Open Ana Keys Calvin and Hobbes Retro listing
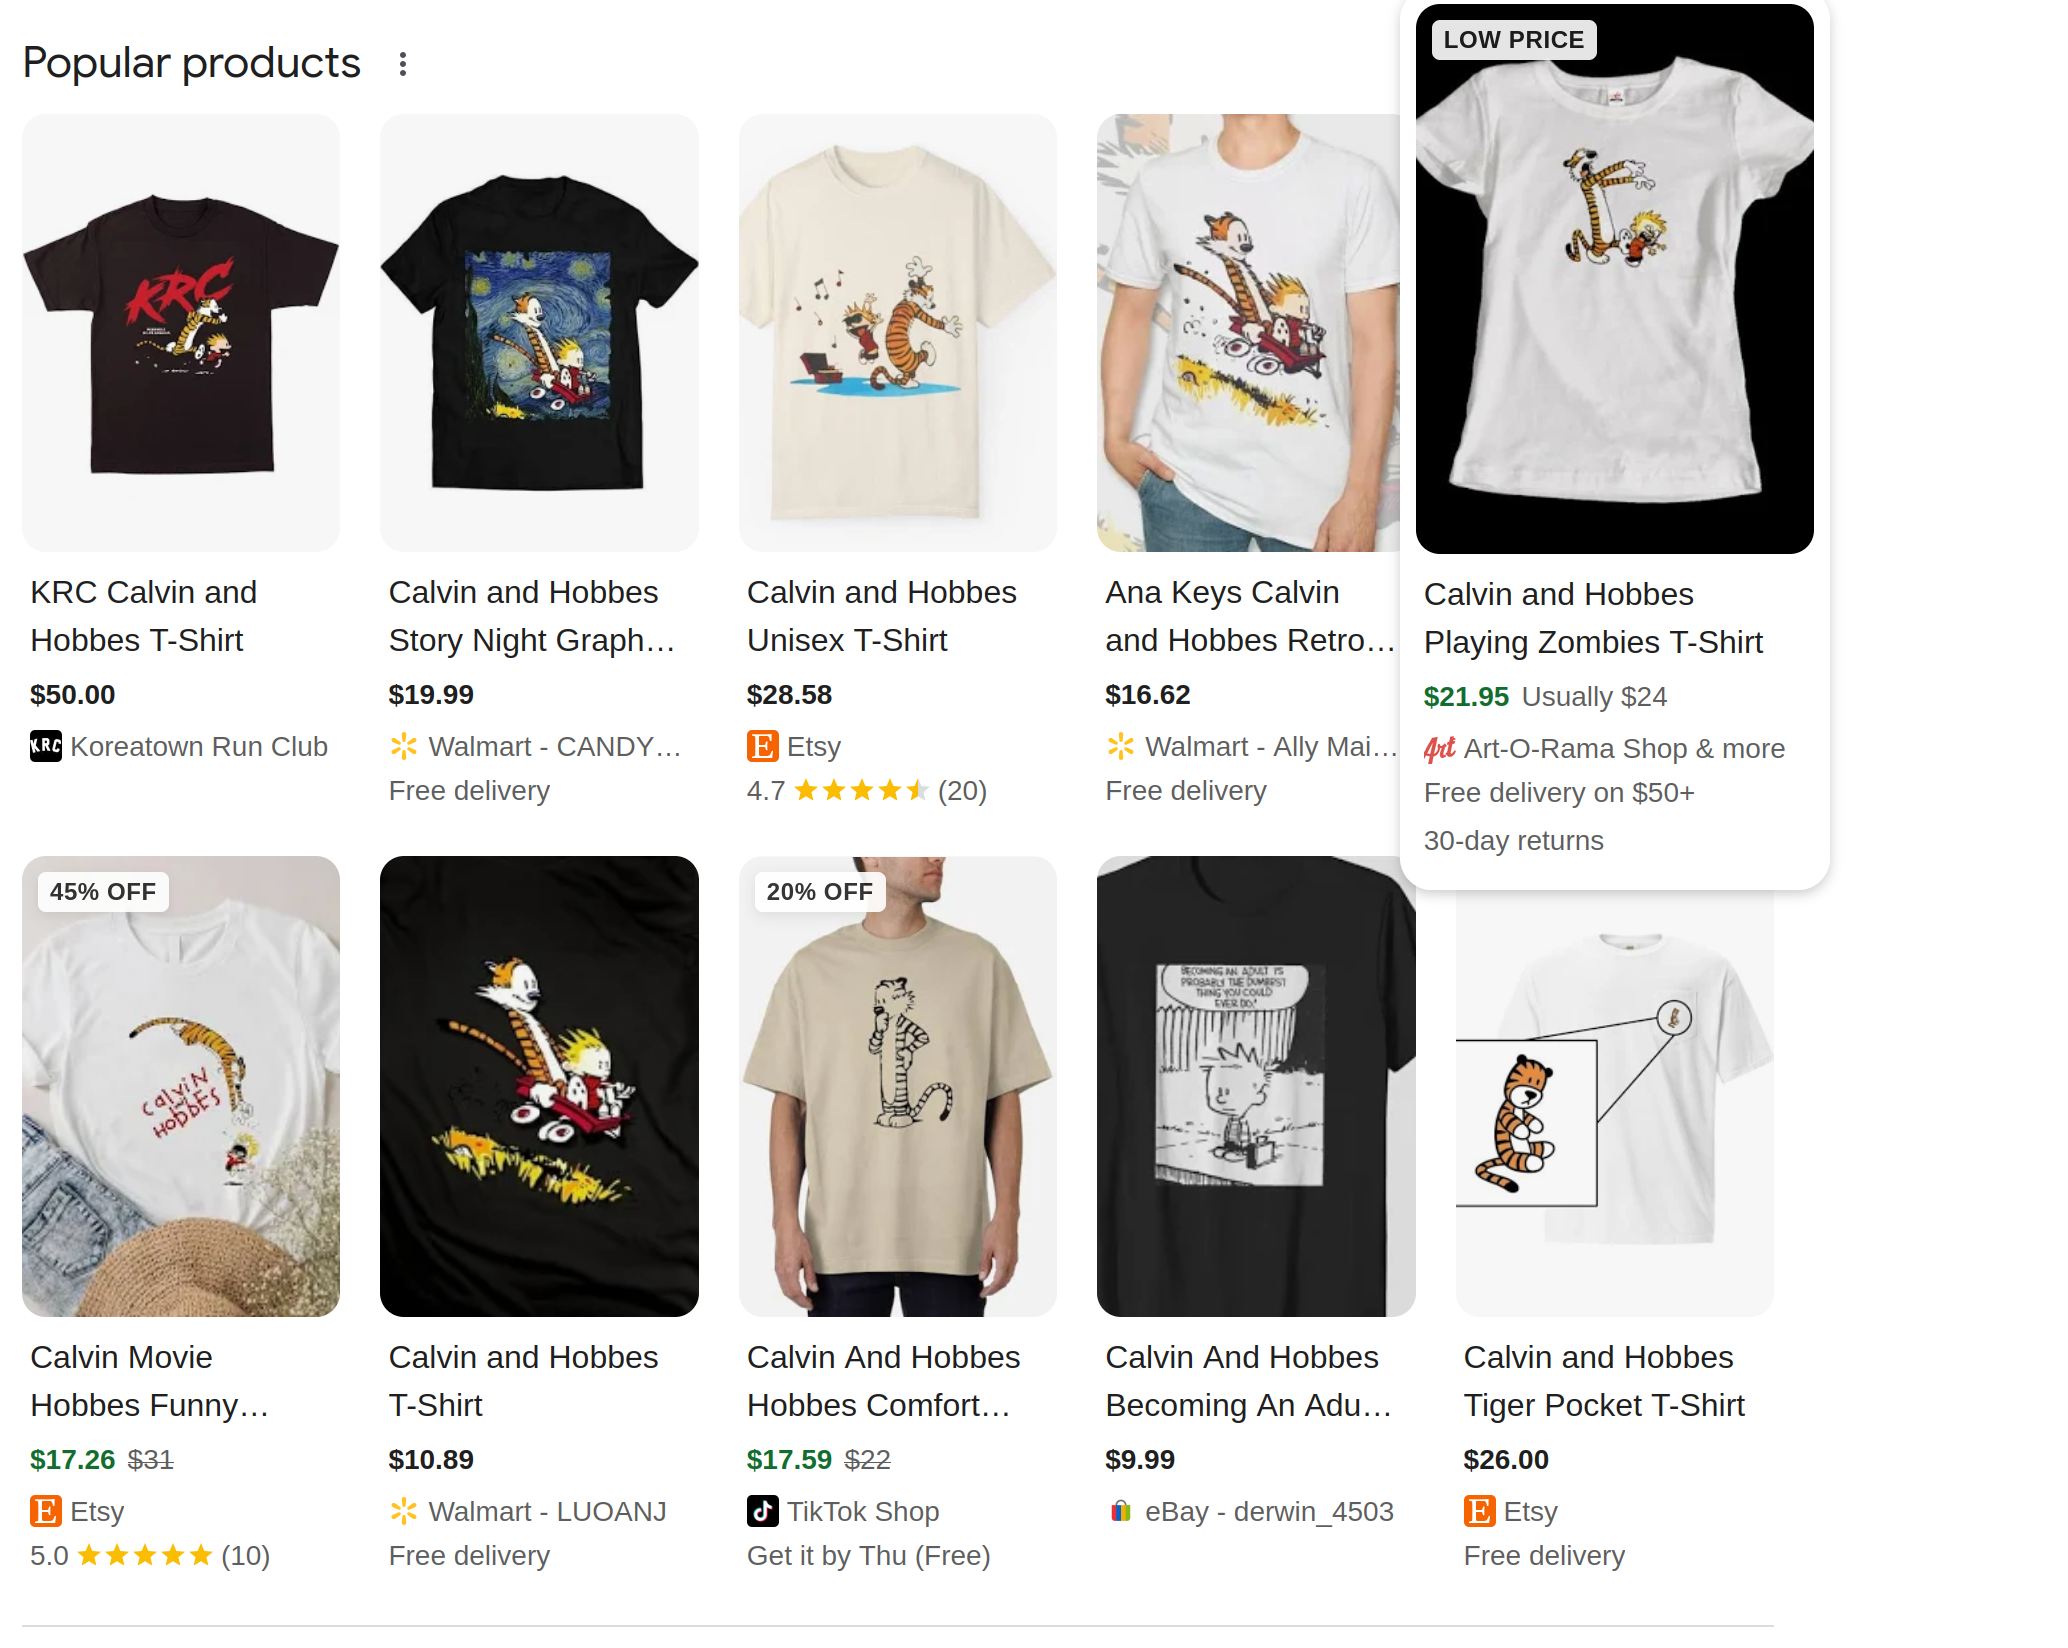The image size is (2068, 1648). tap(1250, 616)
